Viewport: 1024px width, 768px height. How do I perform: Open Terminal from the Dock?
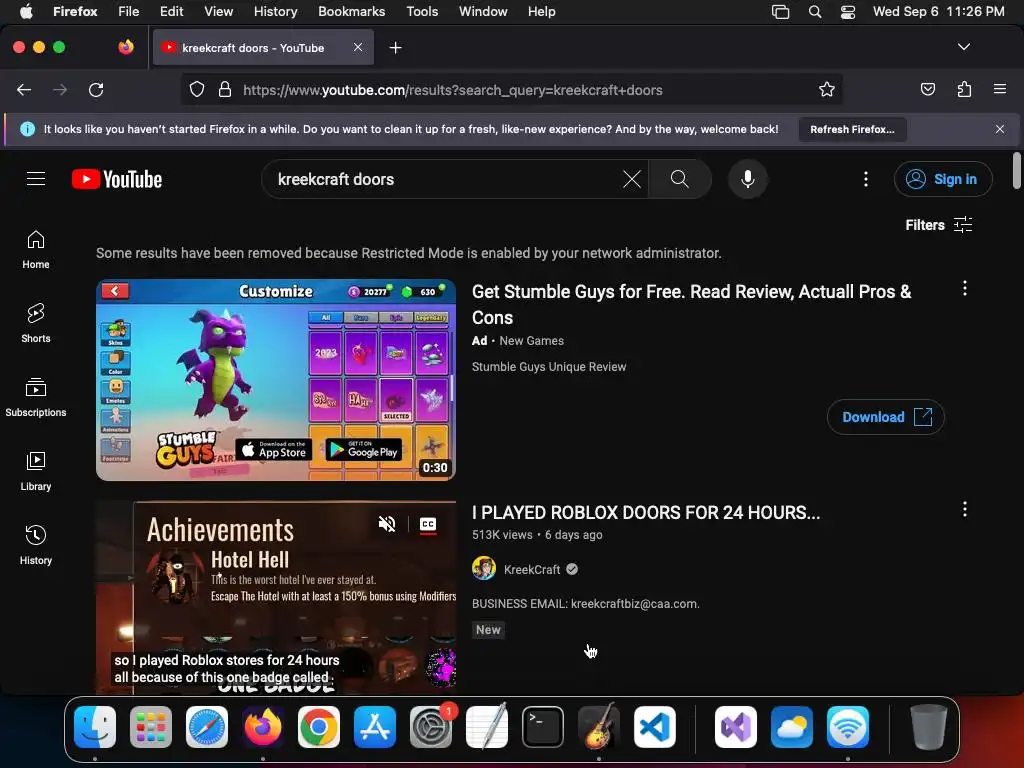[543, 727]
